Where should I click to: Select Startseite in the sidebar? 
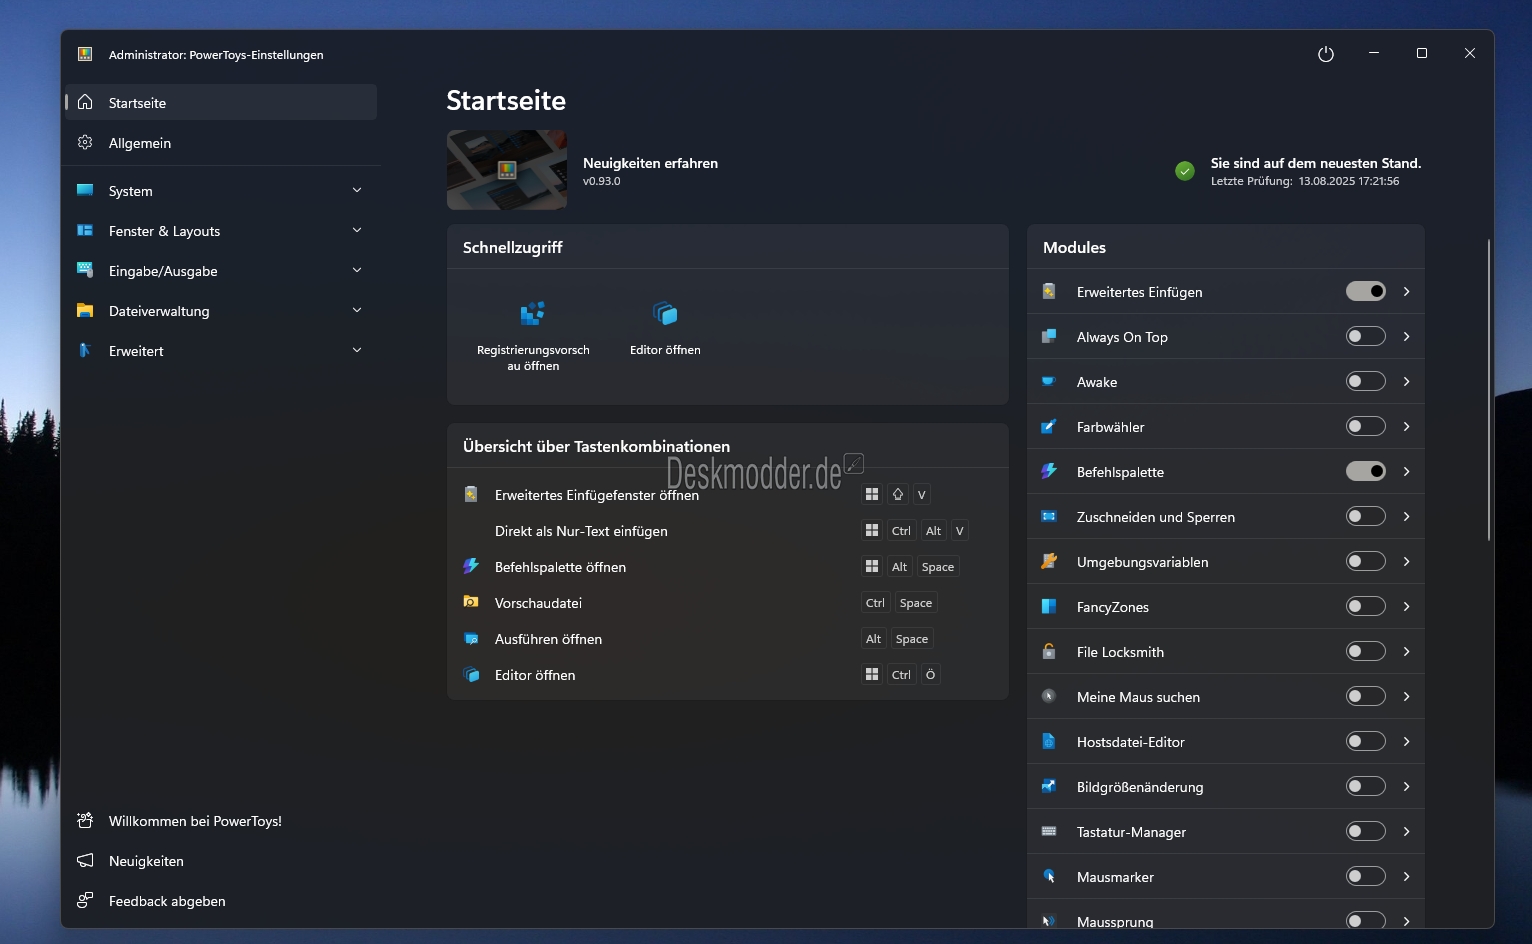(221, 102)
